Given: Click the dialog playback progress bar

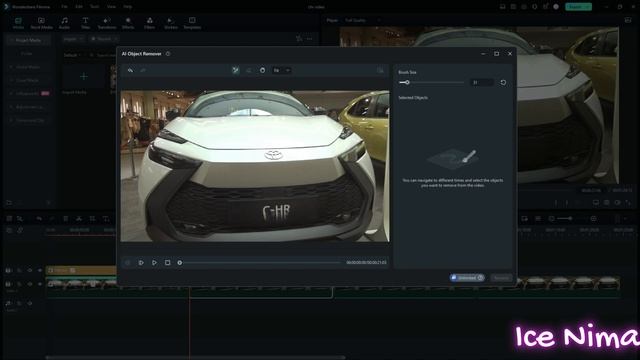Looking at the screenshot, I should (261, 262).
